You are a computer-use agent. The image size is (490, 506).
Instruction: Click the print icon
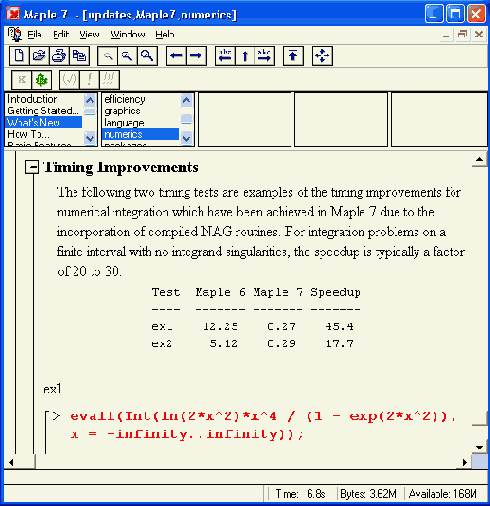(59, 56)
